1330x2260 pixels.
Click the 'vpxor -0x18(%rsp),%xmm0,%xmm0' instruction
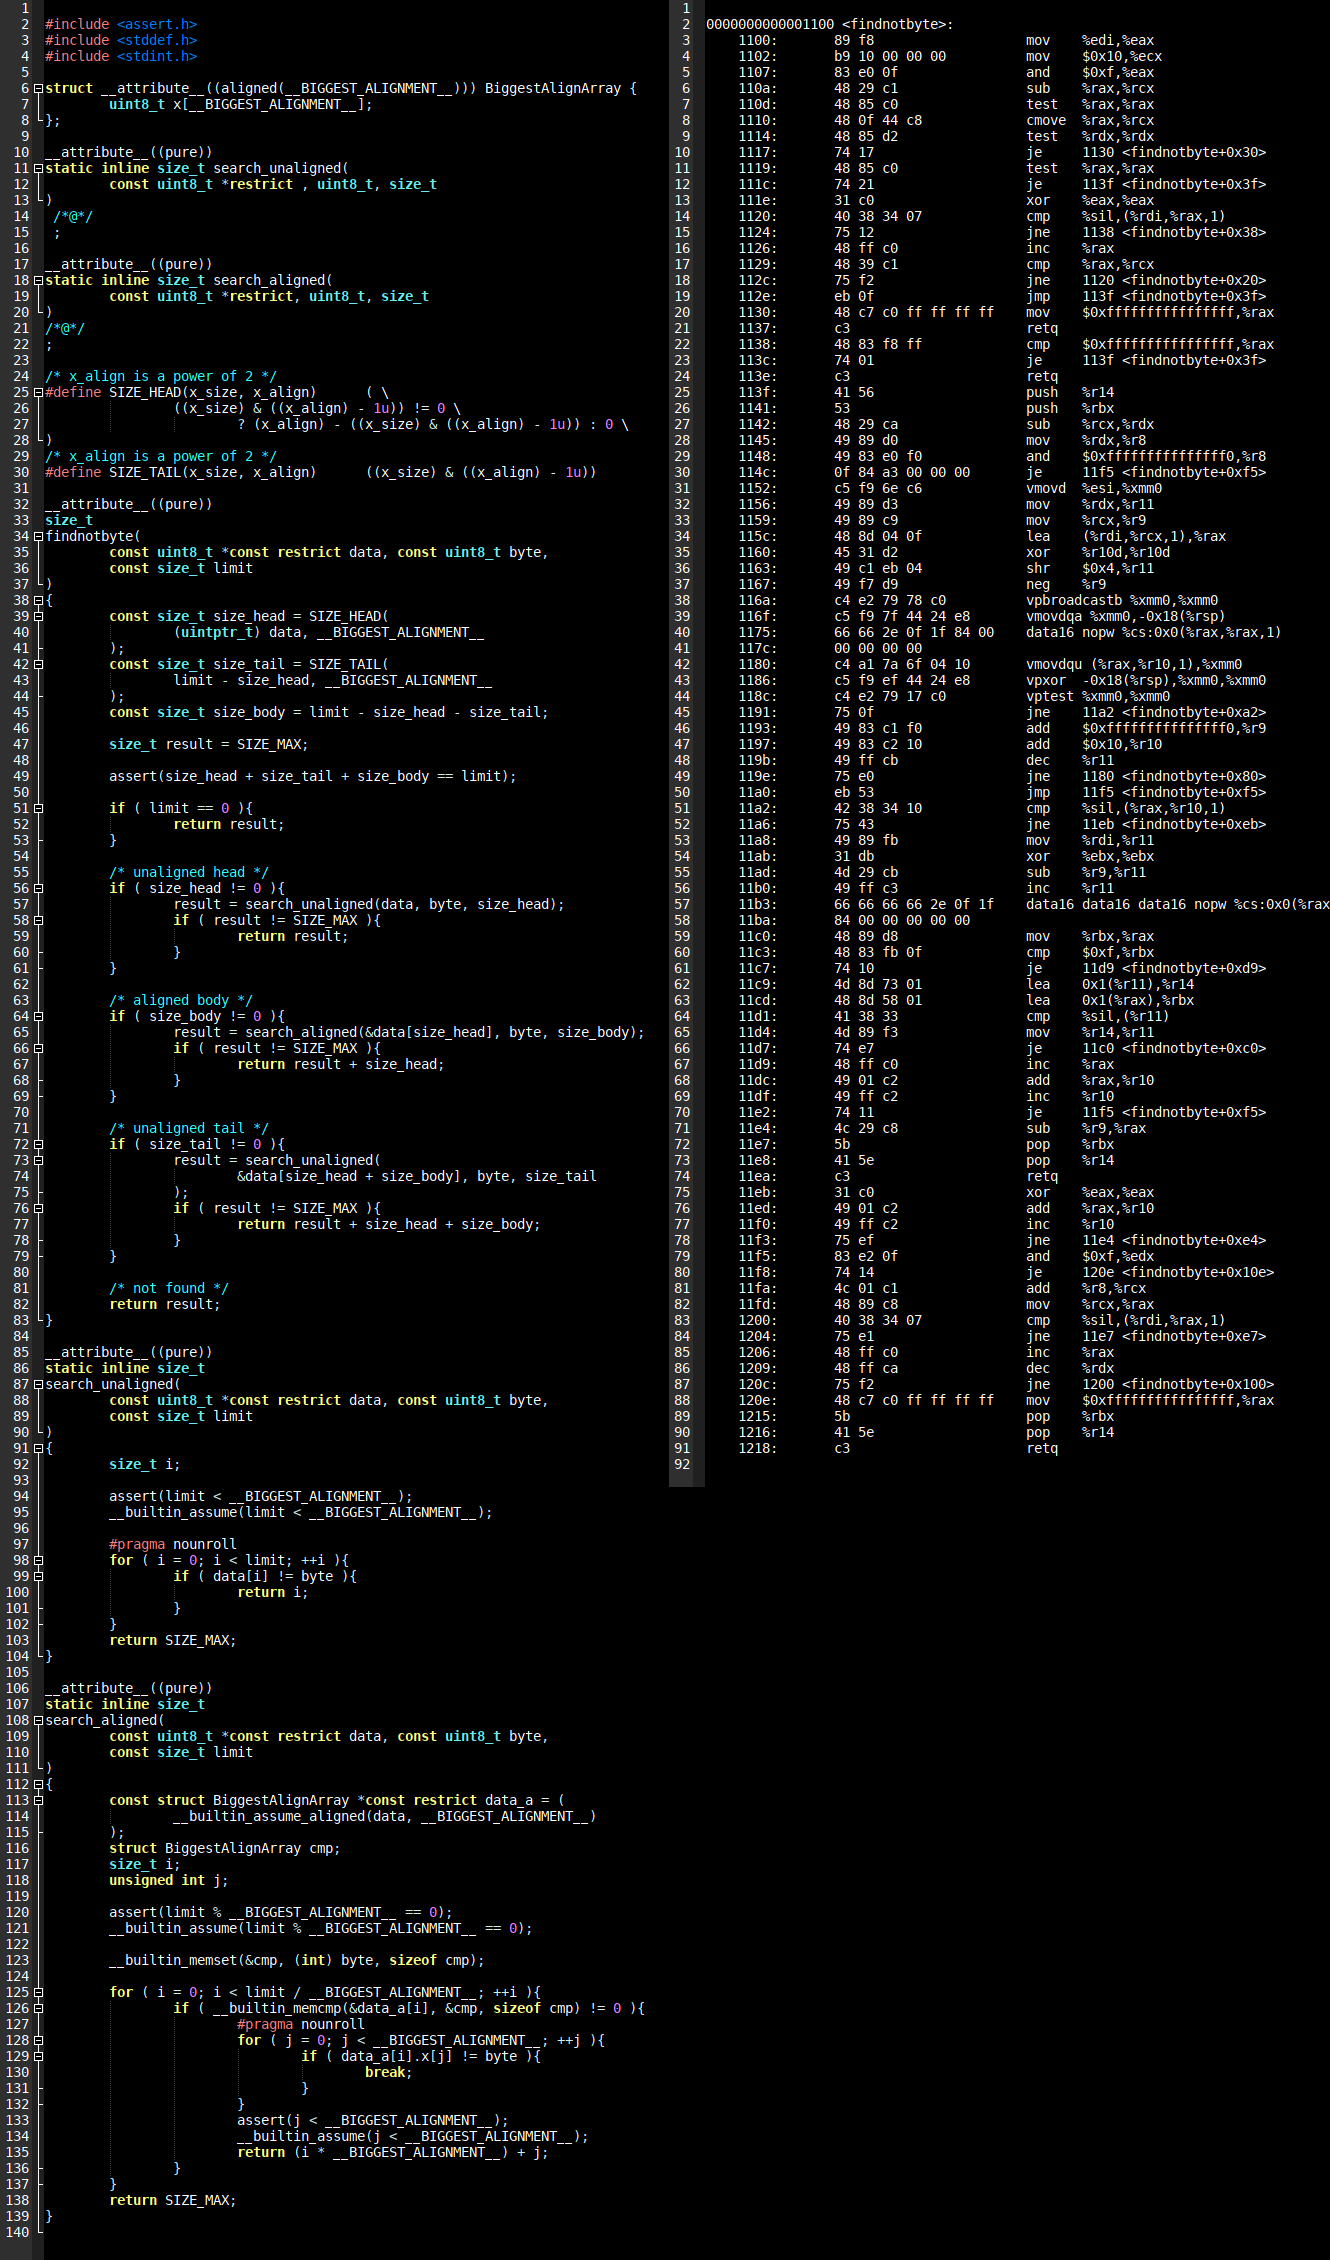[x=1146, y=681]
